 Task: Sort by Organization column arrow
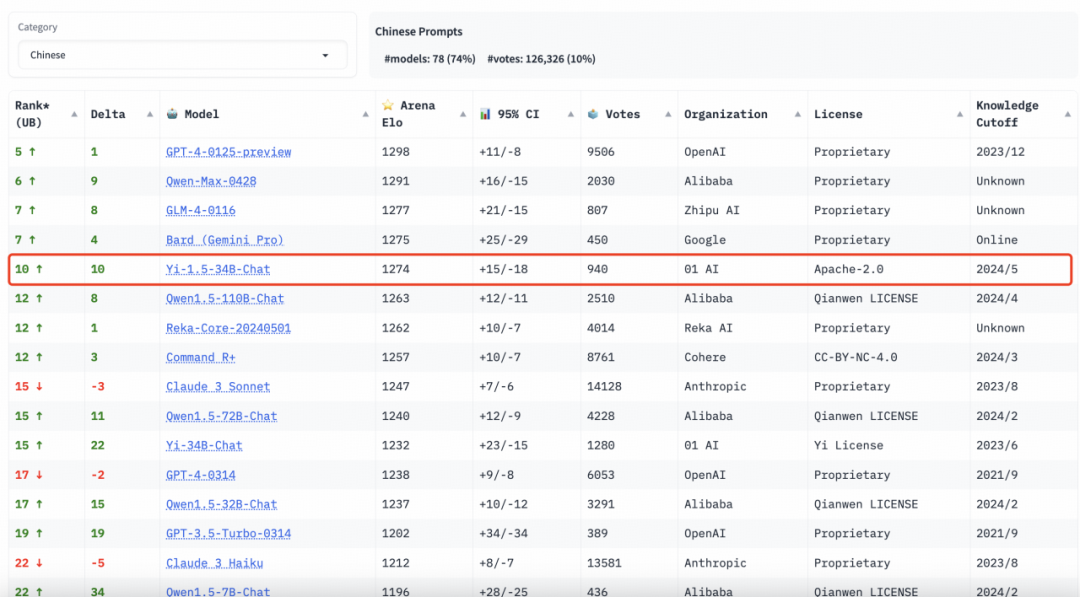[x=798, y=114]
